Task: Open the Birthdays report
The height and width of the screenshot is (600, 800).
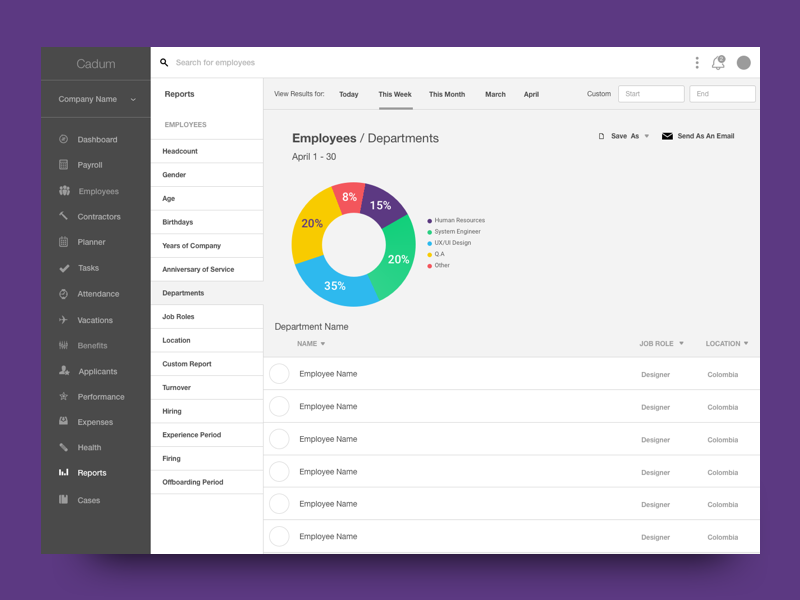Action: (207, 222)
